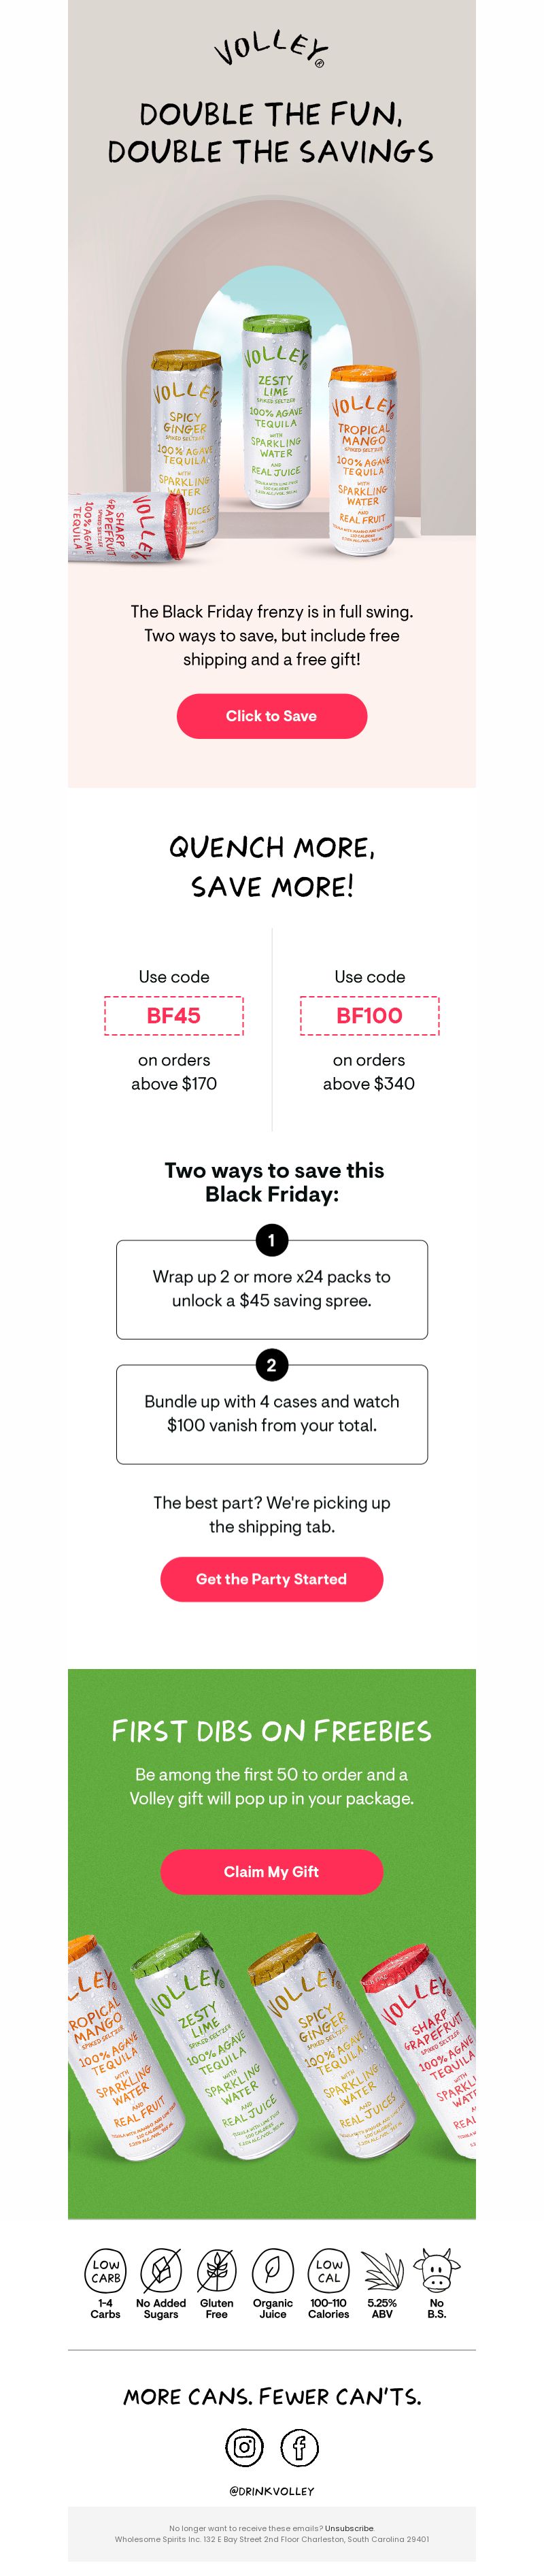The height and width of the screenshot is (2576, 544).
Task: Click the No B.S. bull icon
Action: coord(437,2270)
